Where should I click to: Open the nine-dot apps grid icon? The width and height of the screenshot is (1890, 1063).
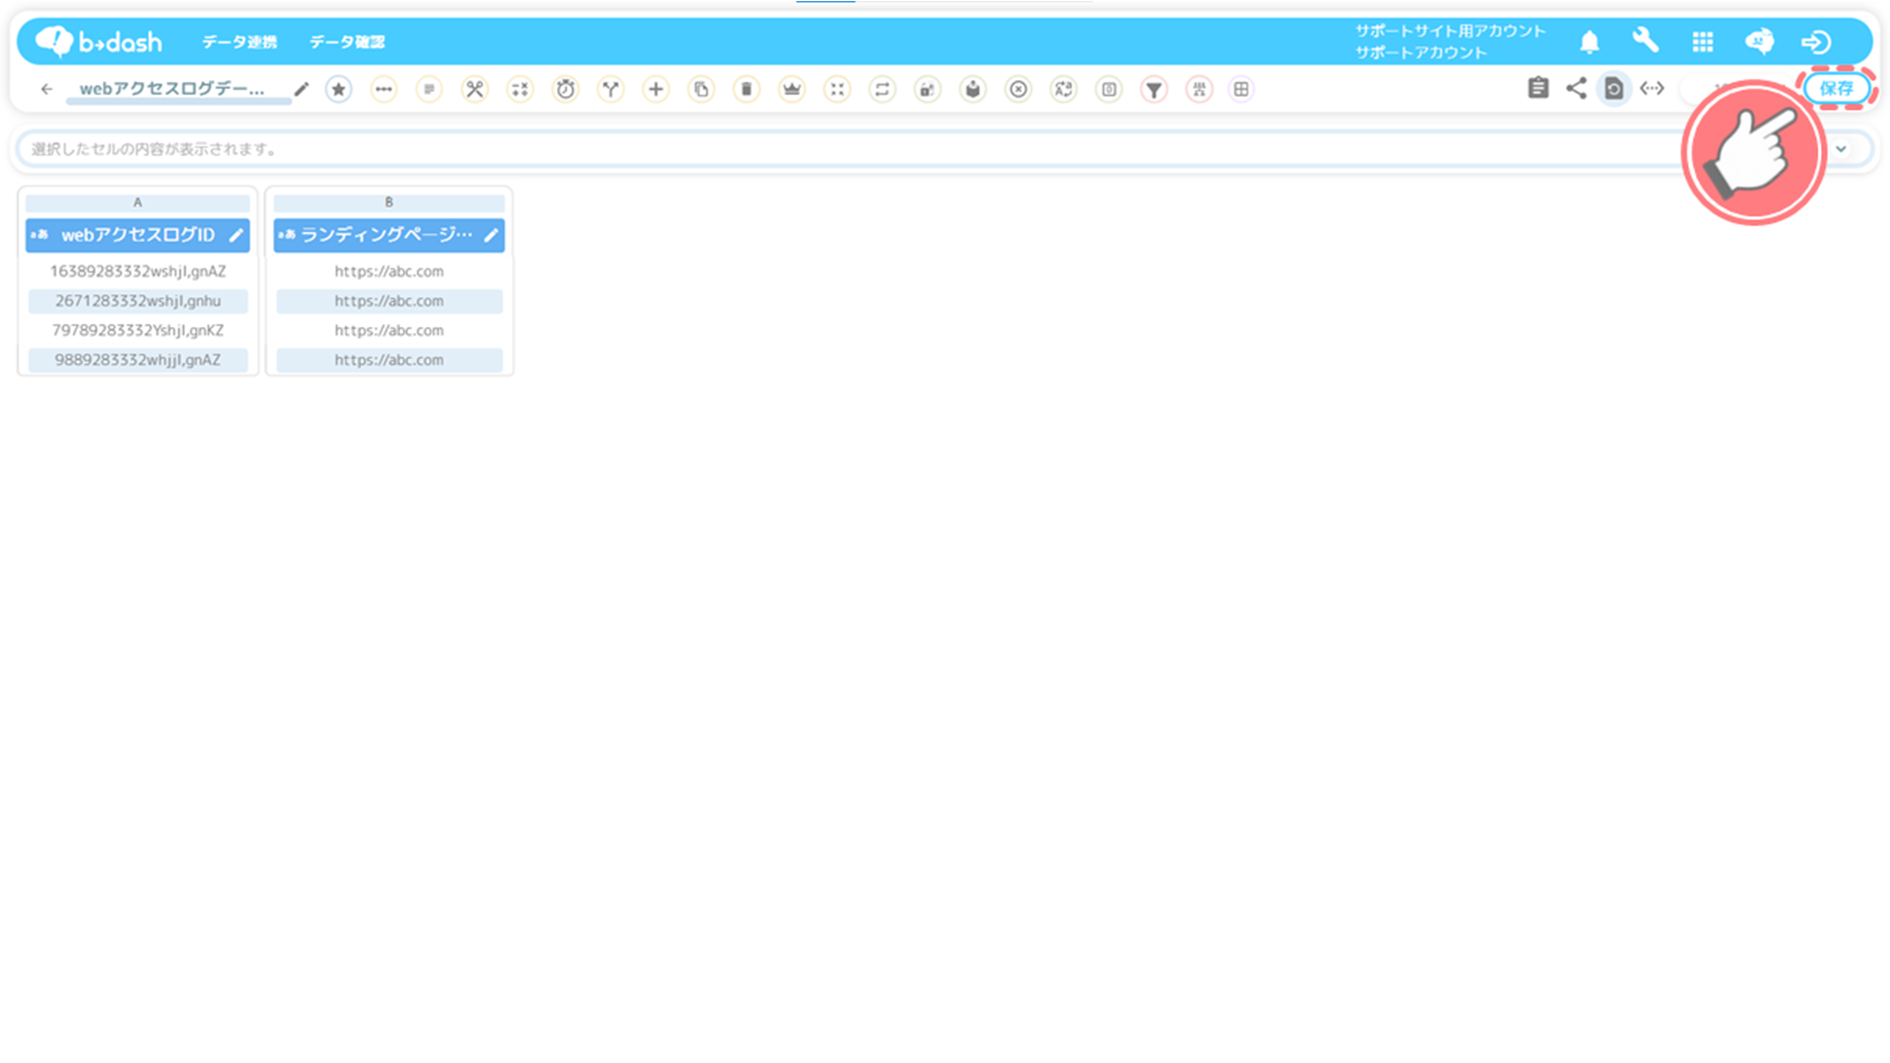point(1703,42)
